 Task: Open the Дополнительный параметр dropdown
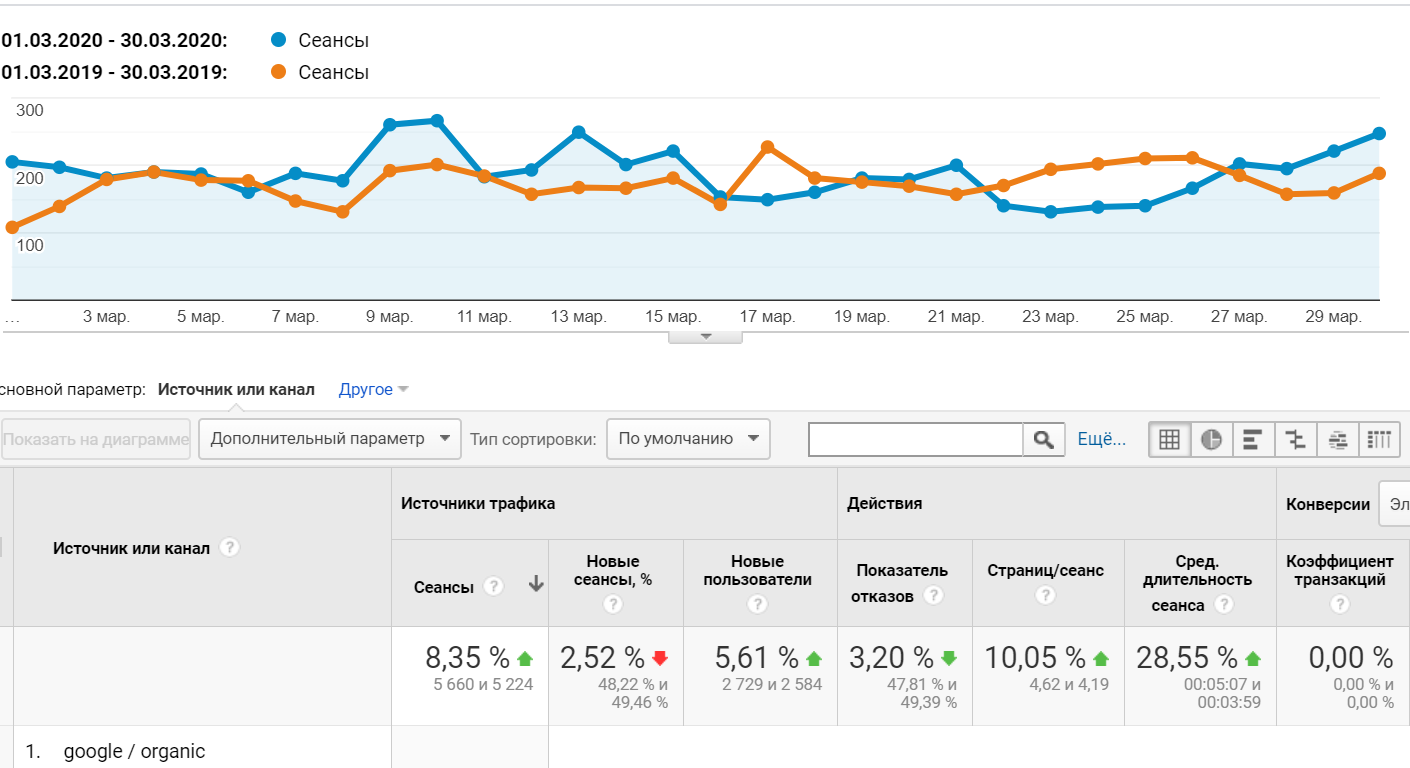[x=330, y=439]
